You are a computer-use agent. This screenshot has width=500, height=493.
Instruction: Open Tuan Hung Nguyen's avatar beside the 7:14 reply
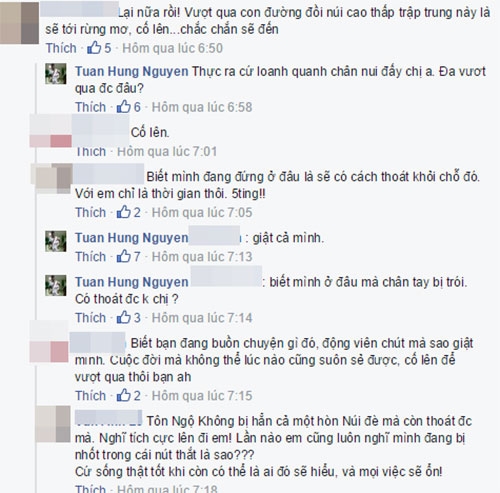56,285
